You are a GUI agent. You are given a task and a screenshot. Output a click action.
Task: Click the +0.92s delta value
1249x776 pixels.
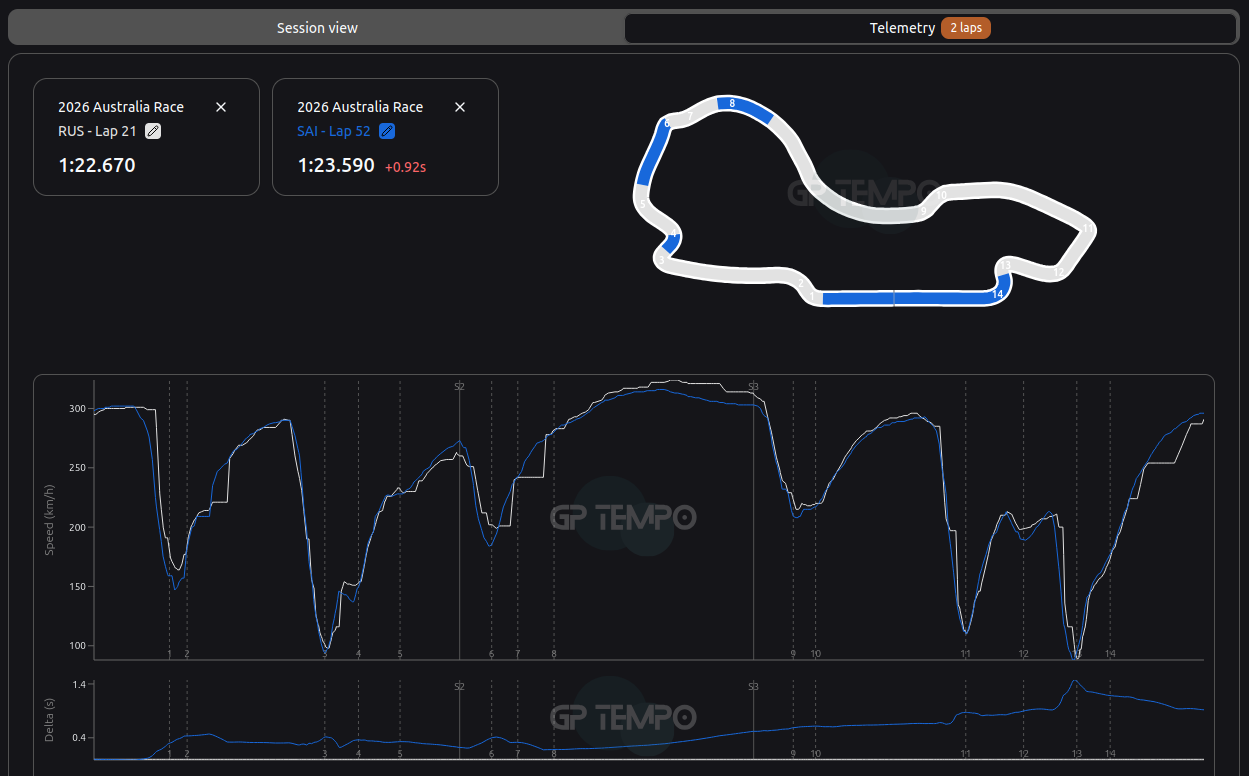(x=405, y=167)
